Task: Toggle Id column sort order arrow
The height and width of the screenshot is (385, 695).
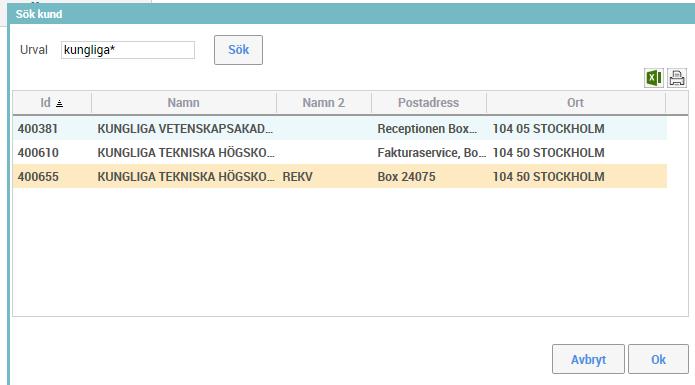Action: (x=59, y=103)
